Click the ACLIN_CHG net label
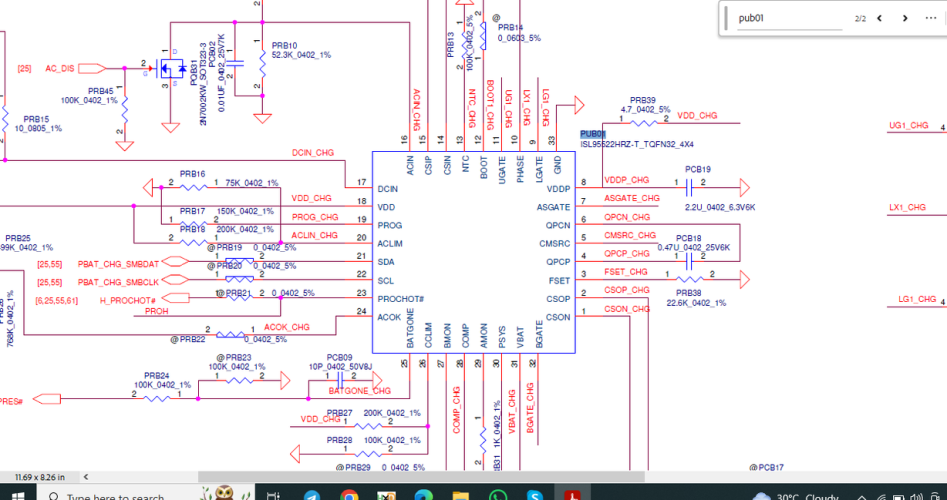947x500 pixels. point(315,235)
